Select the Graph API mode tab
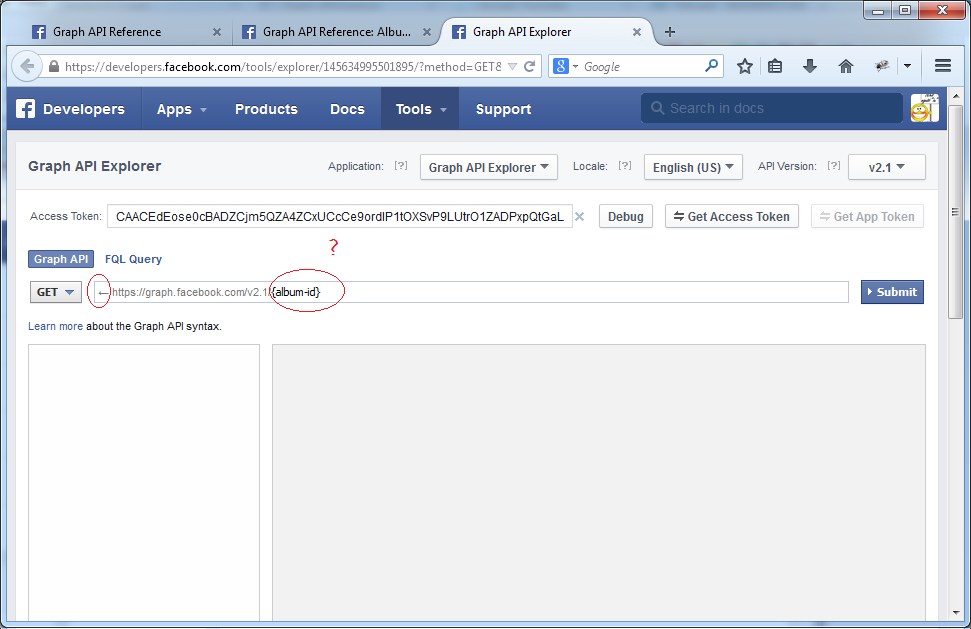971x629 pixels. click(61, 259)
